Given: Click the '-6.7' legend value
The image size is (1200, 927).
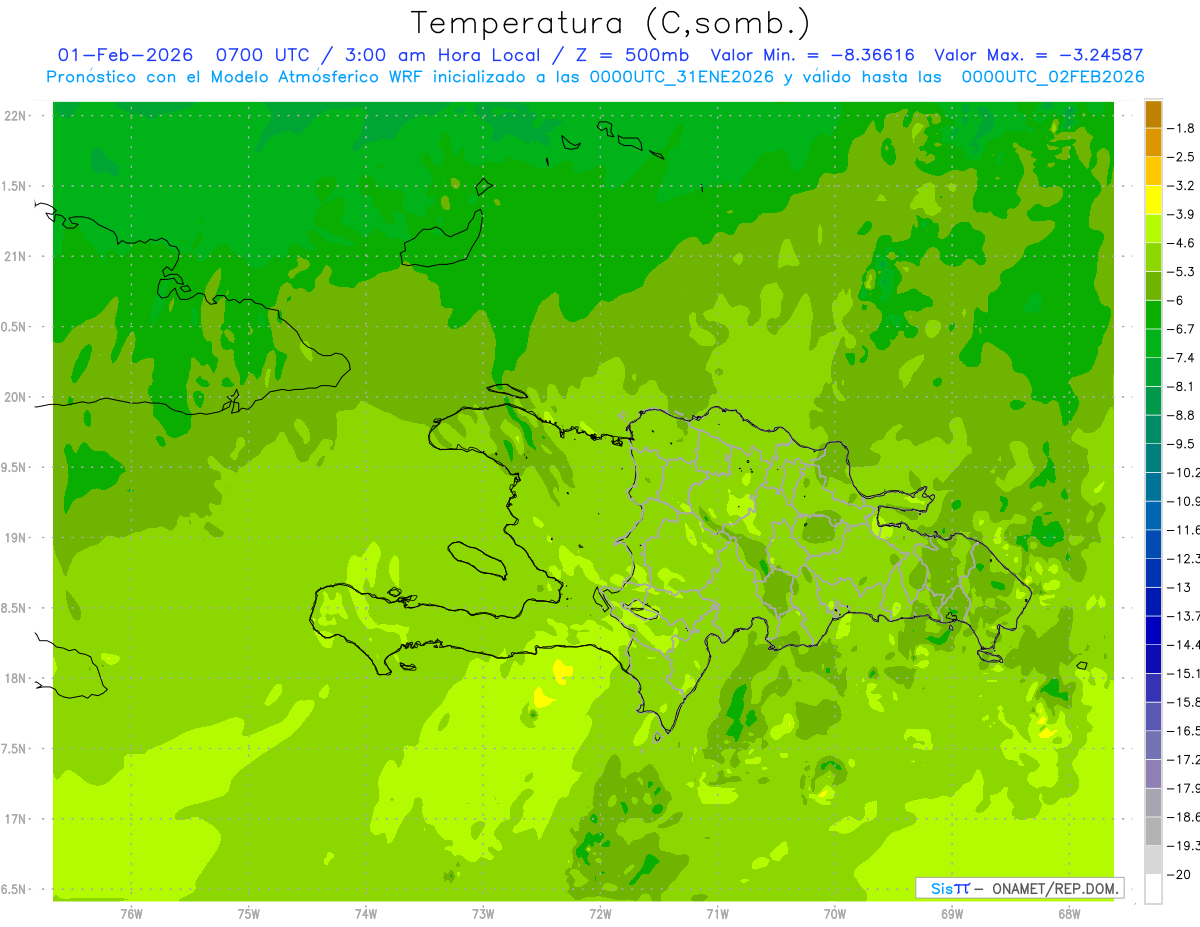Looking at the screenshot, I should click(1182, 329).
